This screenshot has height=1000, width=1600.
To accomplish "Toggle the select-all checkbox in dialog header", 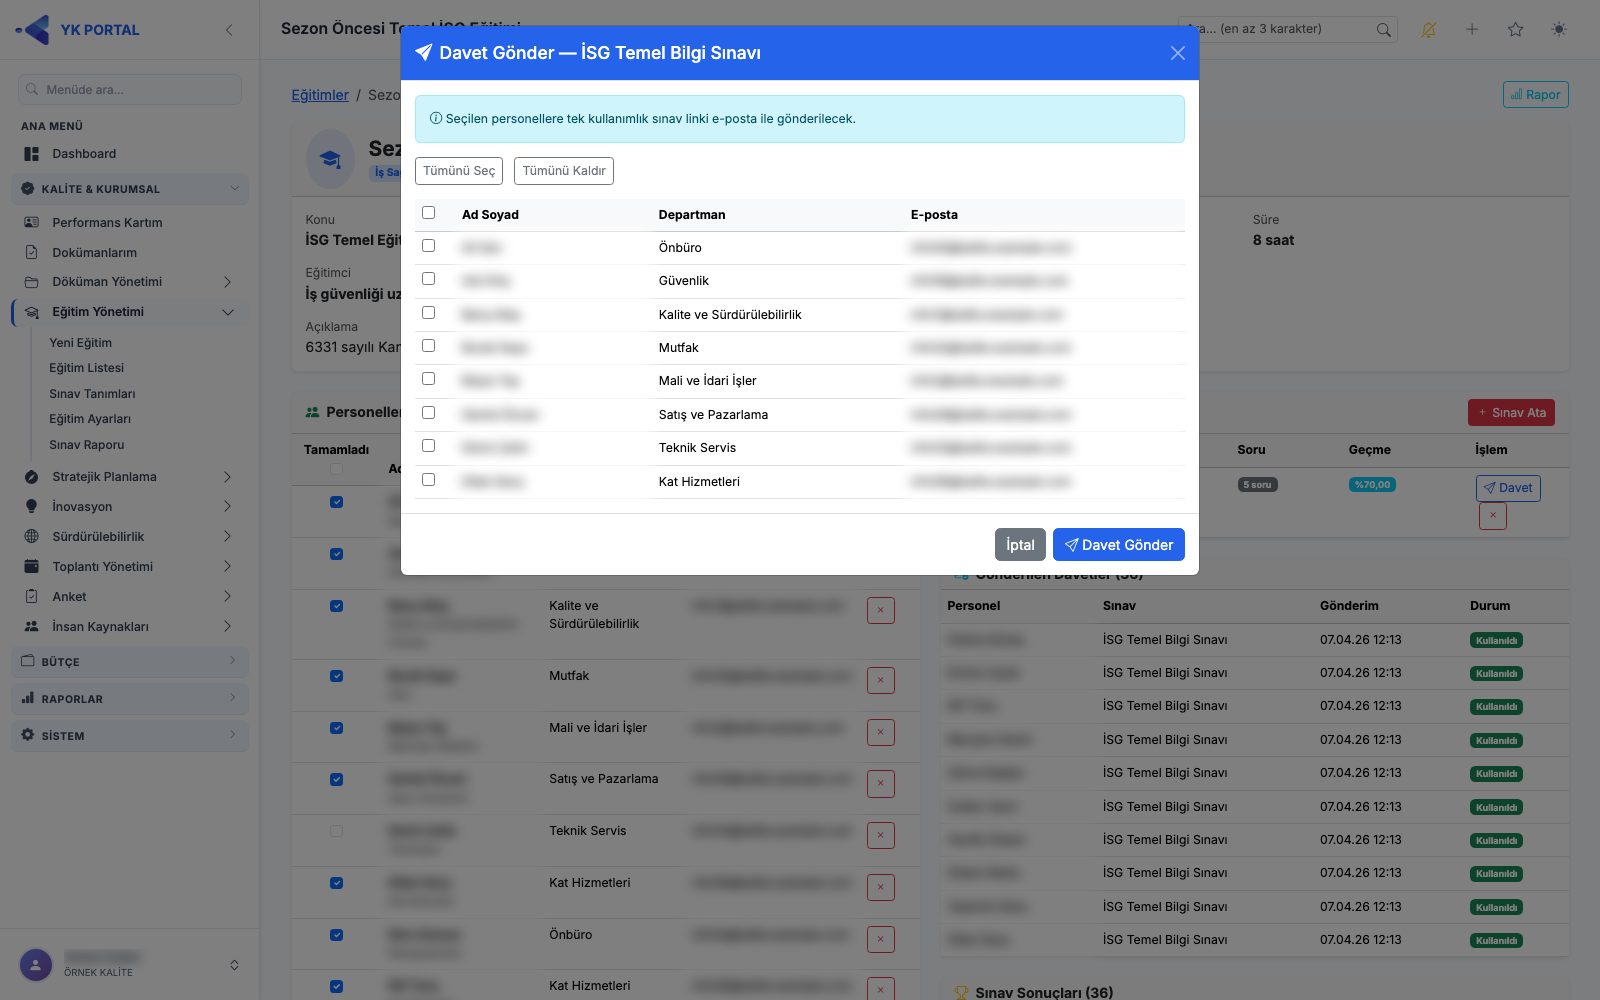I will tap(429, 213).
